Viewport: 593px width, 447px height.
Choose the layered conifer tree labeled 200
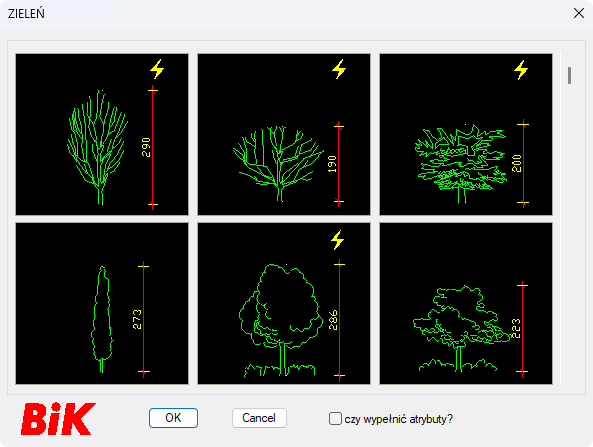pos(466,134)
